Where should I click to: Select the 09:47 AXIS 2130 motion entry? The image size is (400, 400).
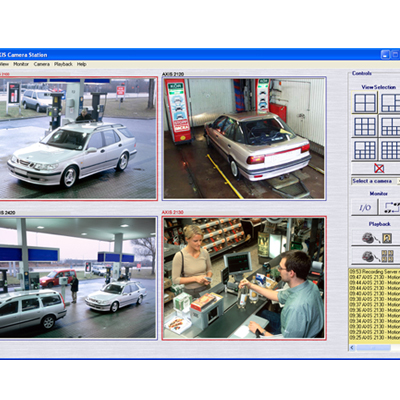pyautogui.click(x=375, y=277)
